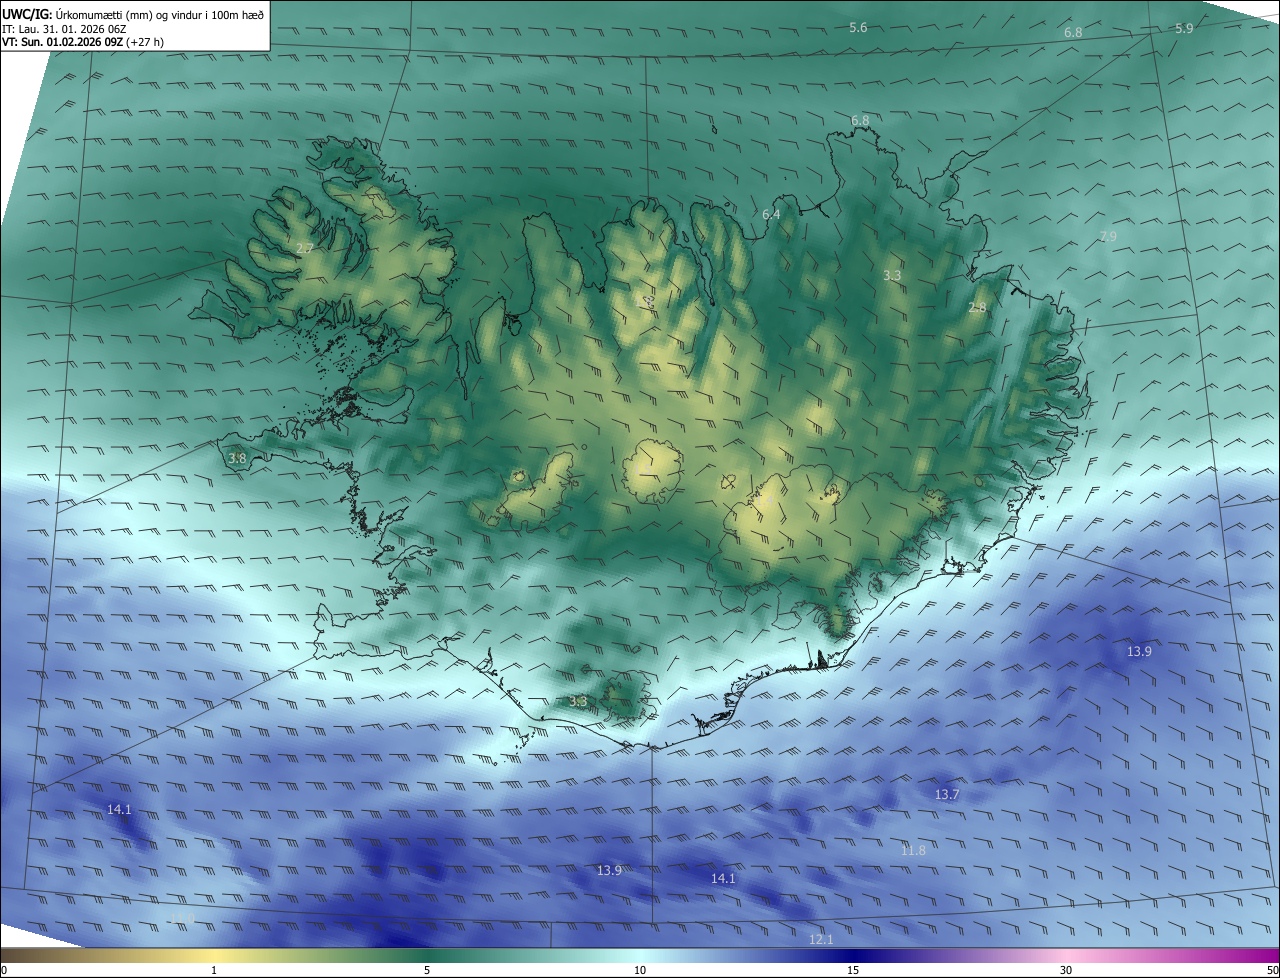This screenshot has width=1280, height=978.
Task: Click the 13.9 value right of the 13.7 label
Action: (x=1139, y=651)
